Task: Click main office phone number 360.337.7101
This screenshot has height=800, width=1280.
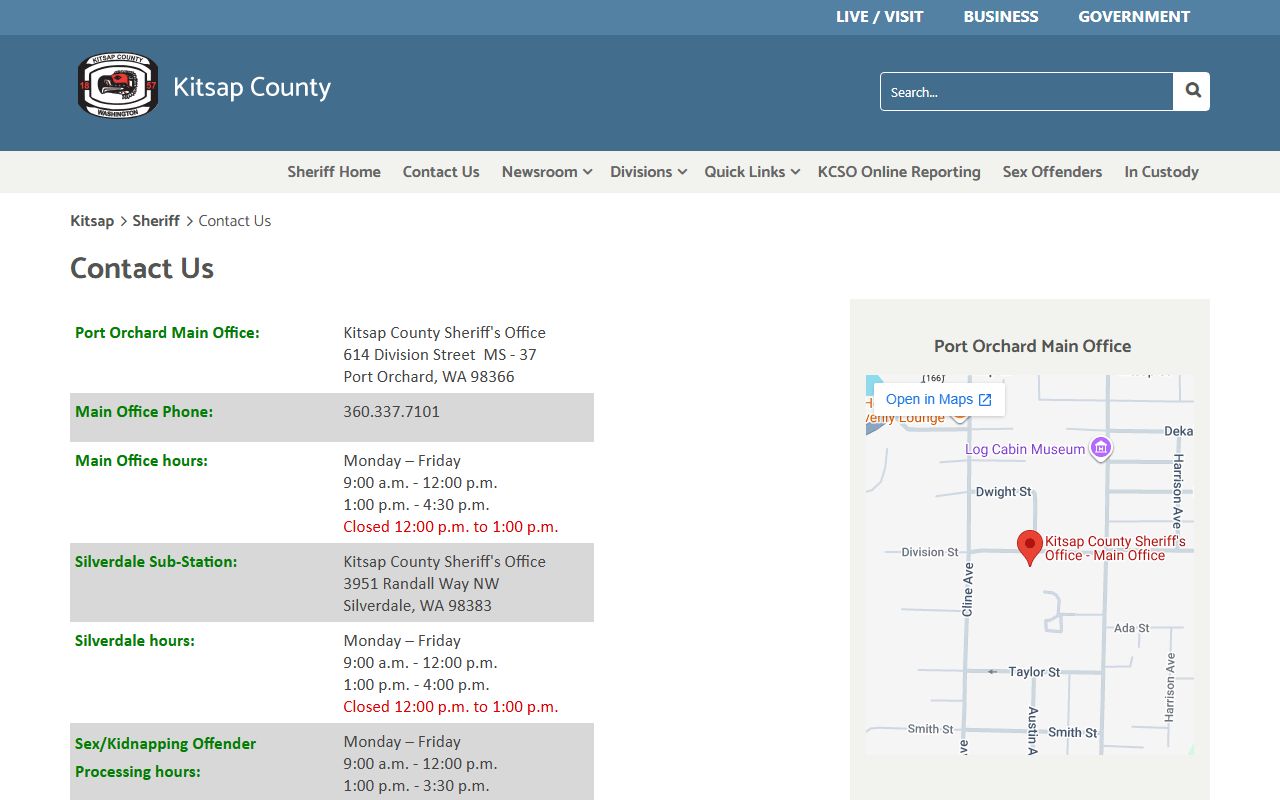Action: [391, 411]
